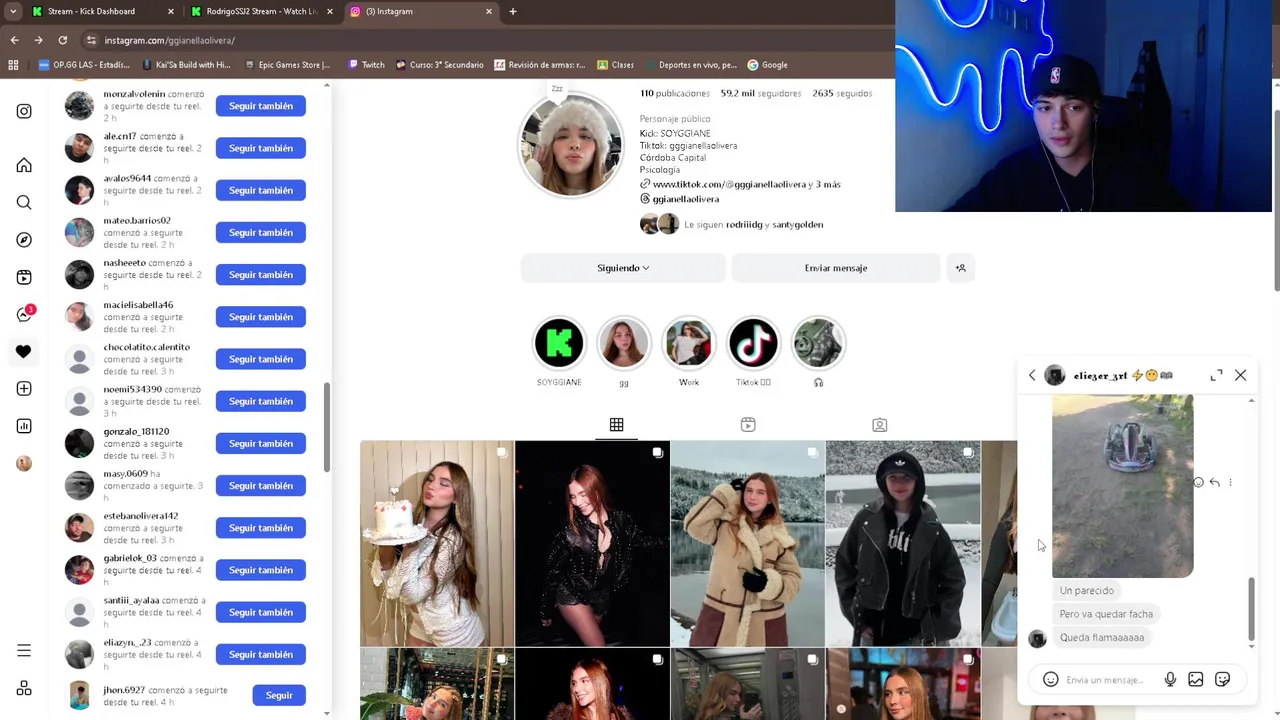The height and width of the screenshot is (720, 1280).
Task: Open Explore compass icon in sidebar
Action: (24, 240)
